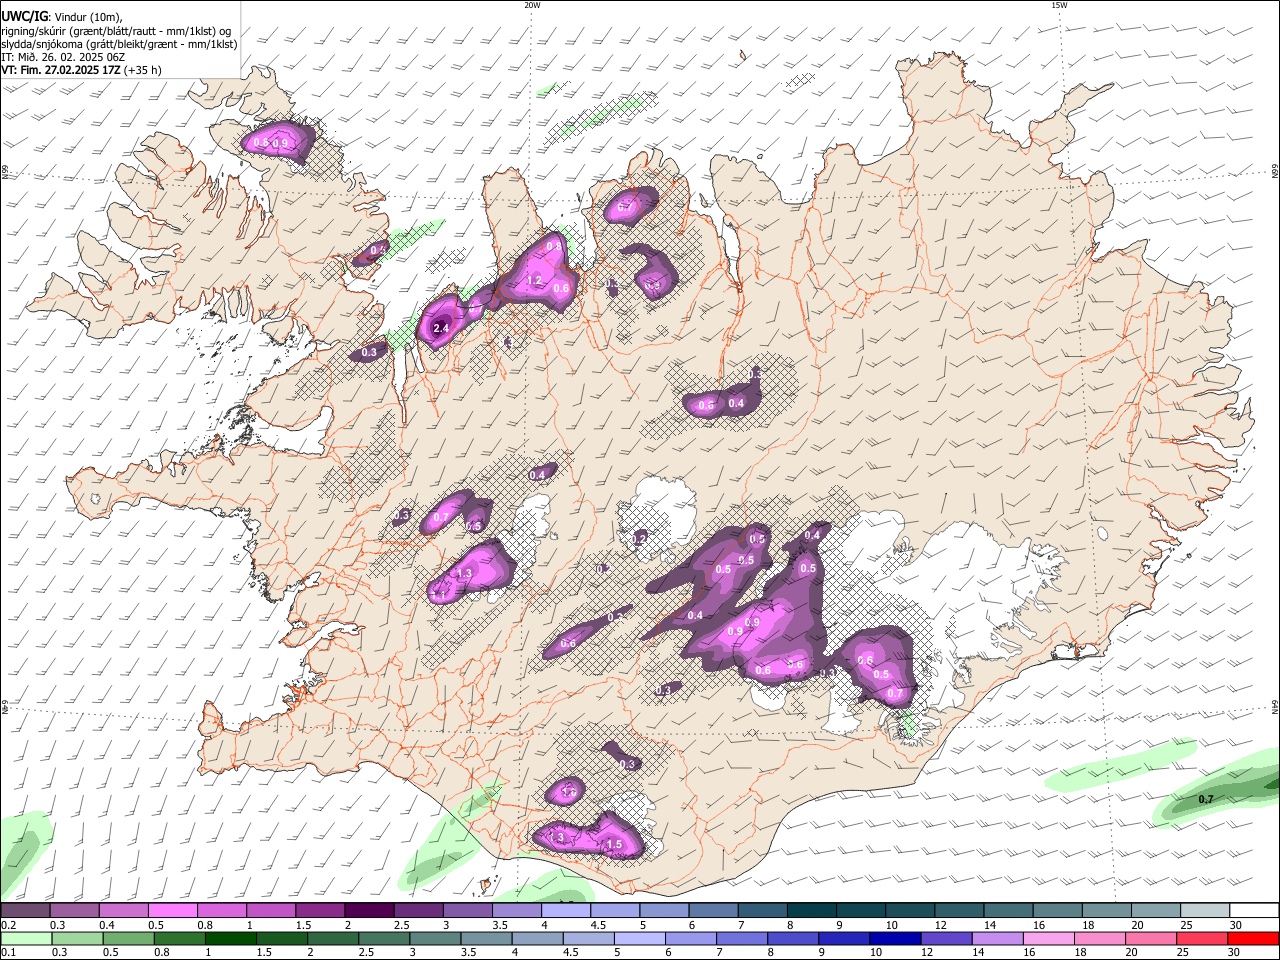Image resolution: width=1280 pixels, height=960 pixels.
Task: Click the periwinkle 6 swatch in lower legend row
Action: pos(690,939)
